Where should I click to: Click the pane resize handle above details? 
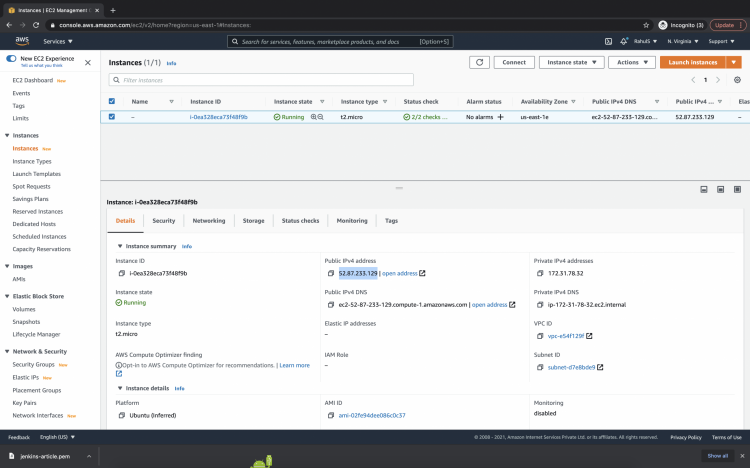[x=399, y=188]
